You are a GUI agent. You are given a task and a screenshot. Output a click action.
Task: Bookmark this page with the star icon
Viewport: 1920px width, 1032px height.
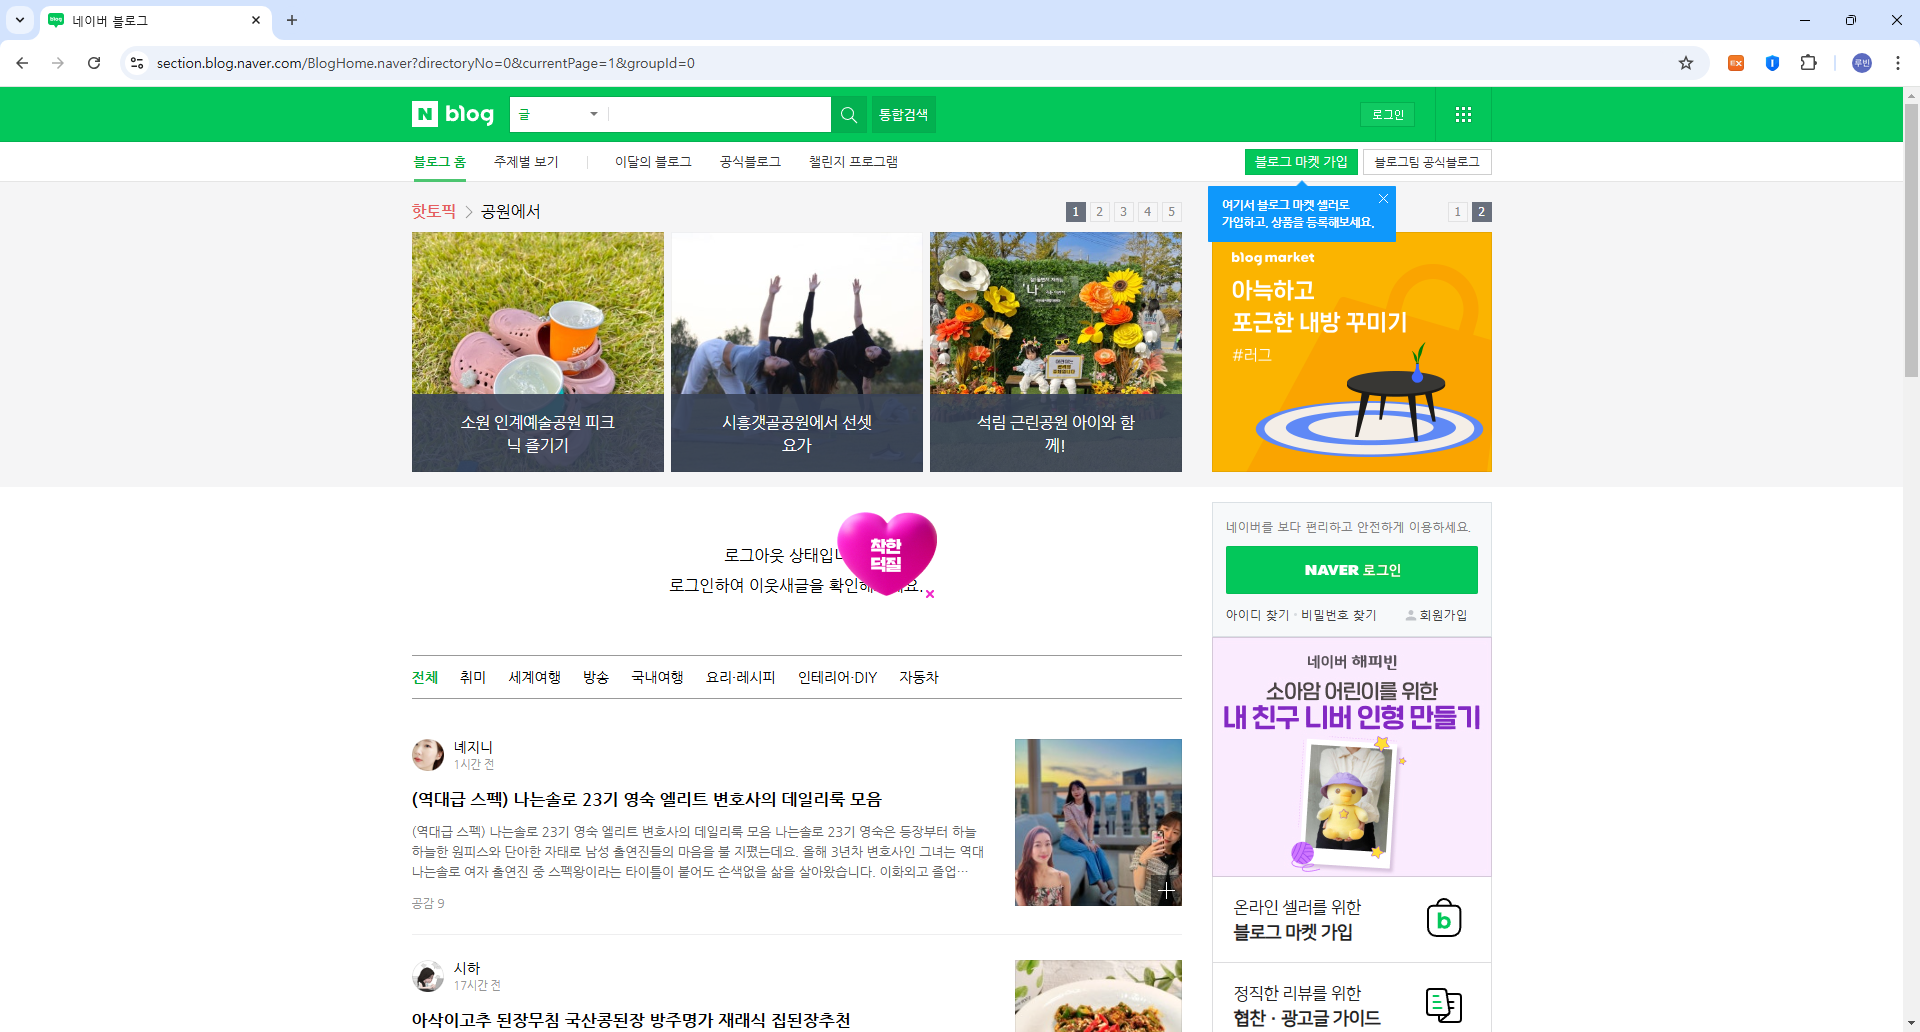[1686, 63]
